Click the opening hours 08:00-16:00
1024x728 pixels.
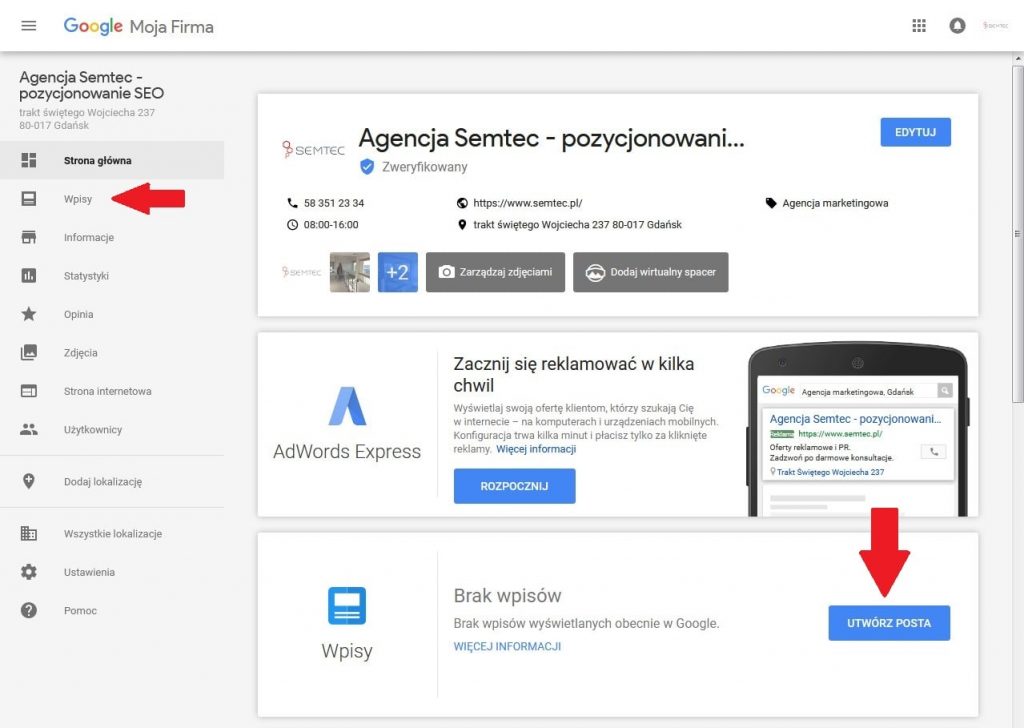pos(331,225)
